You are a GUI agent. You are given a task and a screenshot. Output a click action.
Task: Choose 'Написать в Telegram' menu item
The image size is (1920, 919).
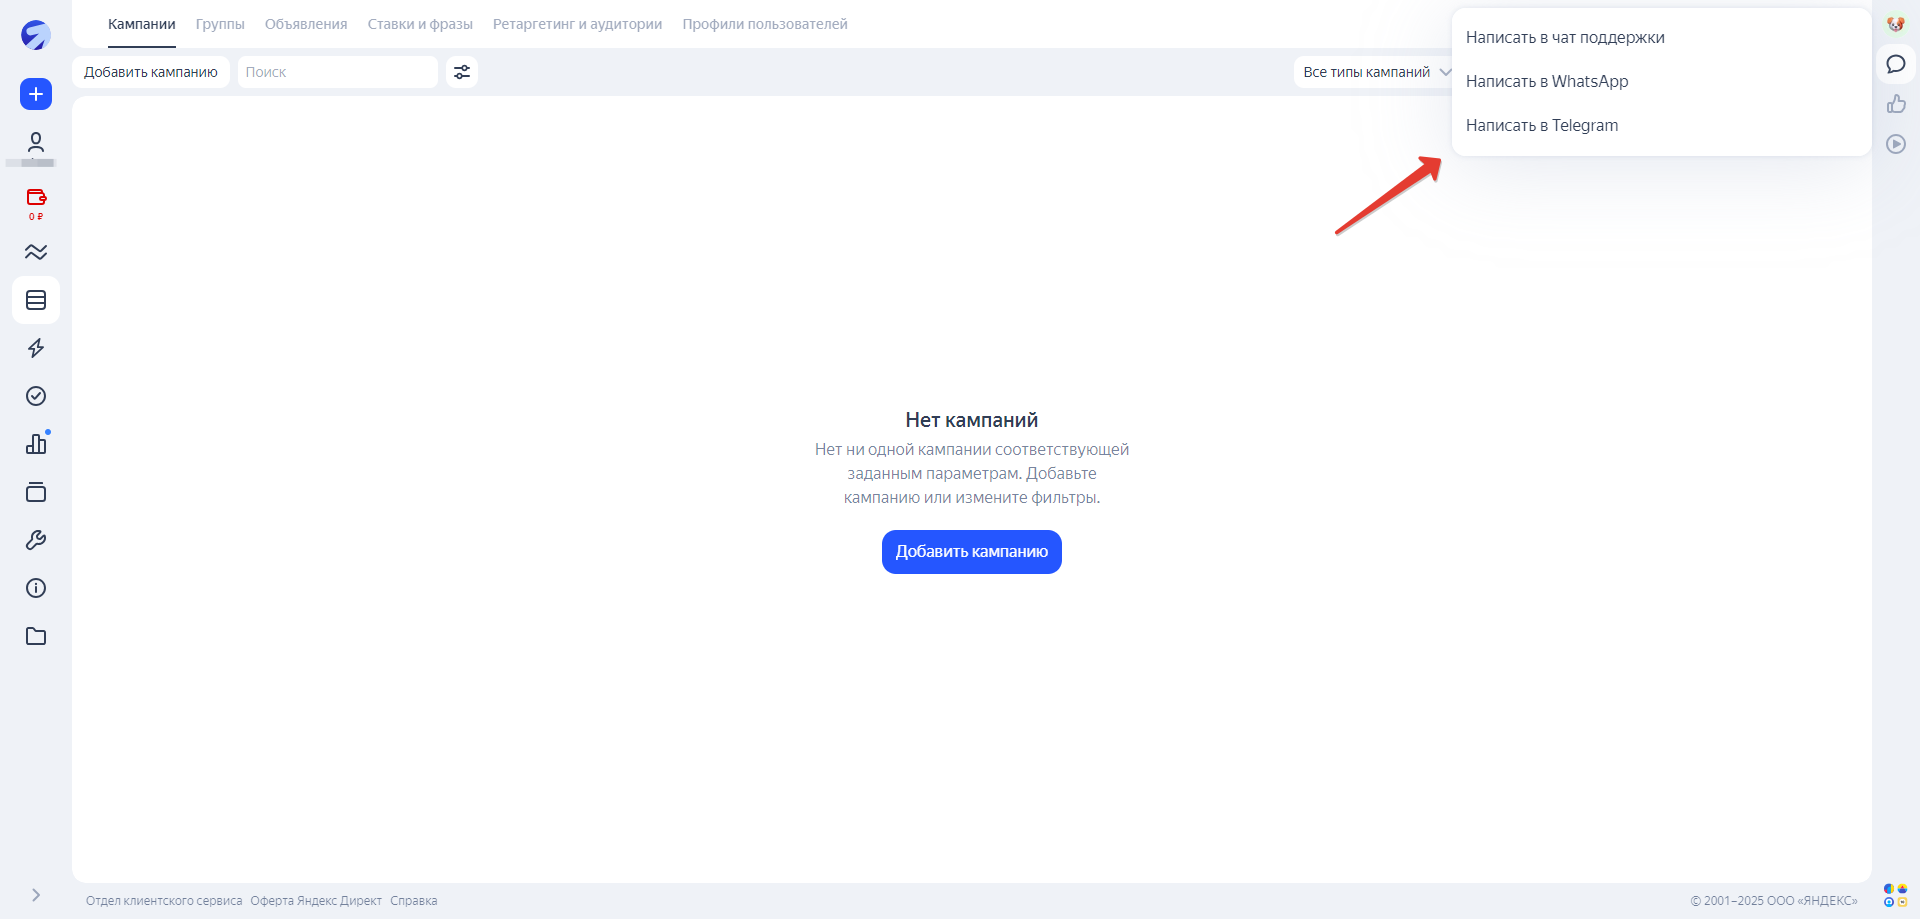pyautogui.click(x=1661, y=126)
